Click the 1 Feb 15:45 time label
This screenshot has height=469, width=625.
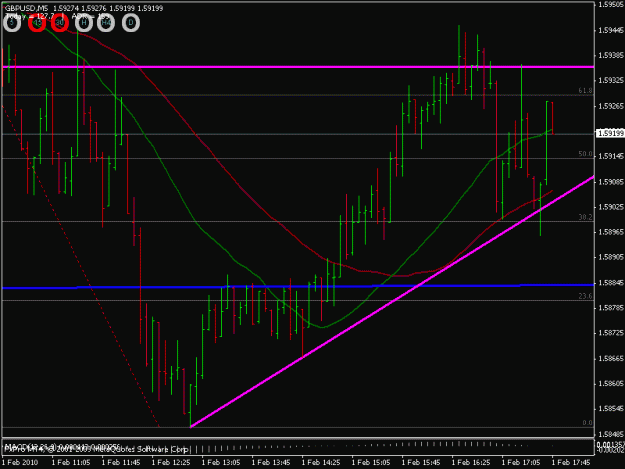(x=421, y=463)
